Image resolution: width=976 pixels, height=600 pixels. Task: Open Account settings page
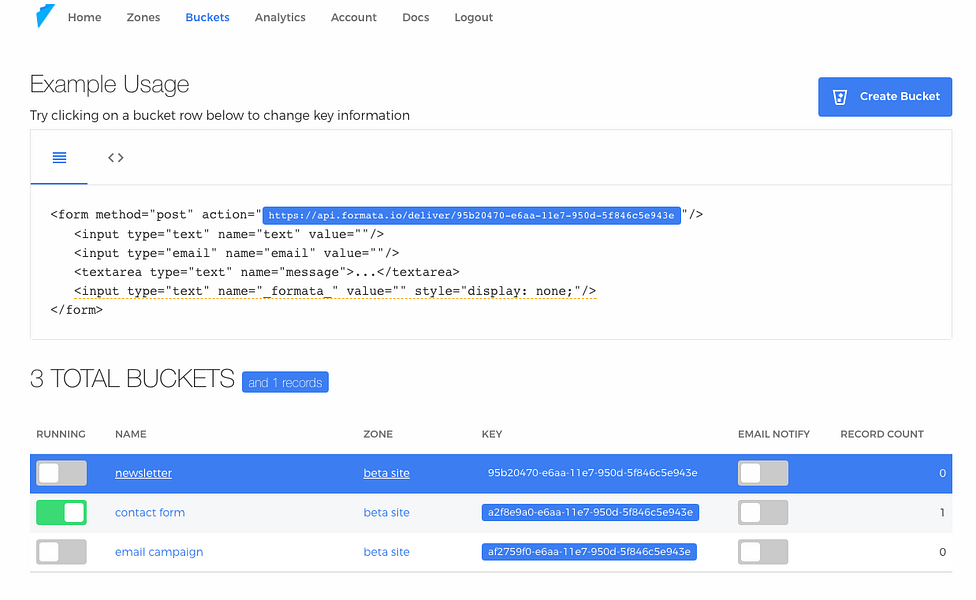tap(354, 17)
